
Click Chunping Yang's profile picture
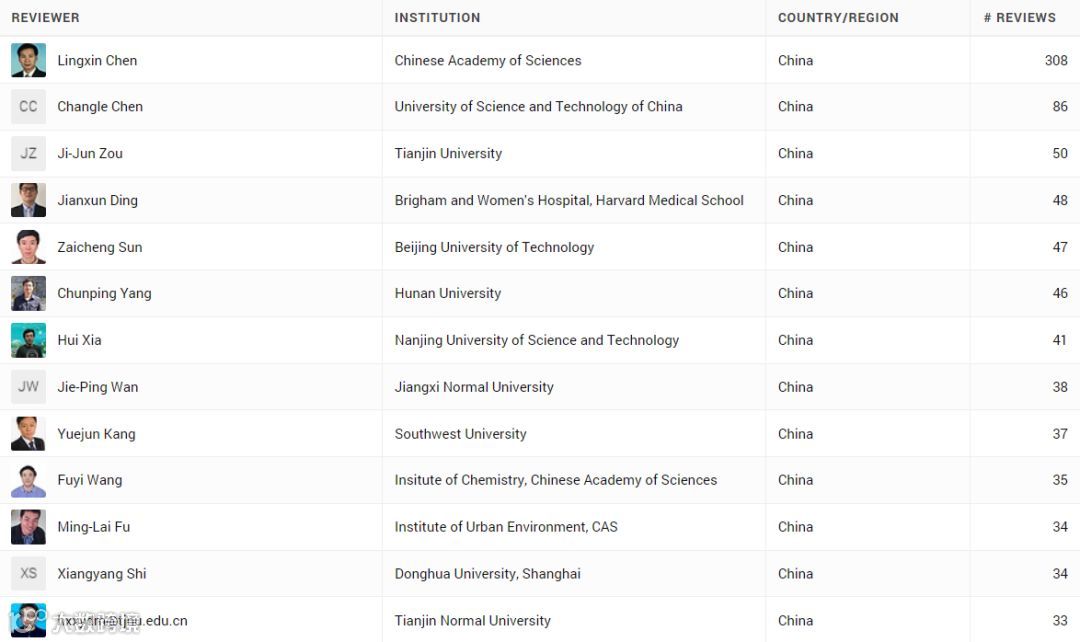28,293
